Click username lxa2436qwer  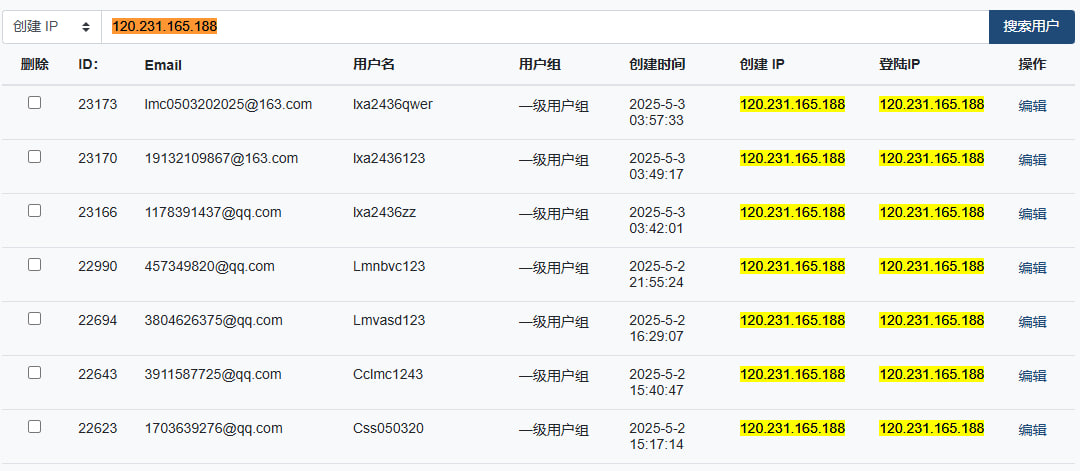pyautogui.click(x=393, y=104)
